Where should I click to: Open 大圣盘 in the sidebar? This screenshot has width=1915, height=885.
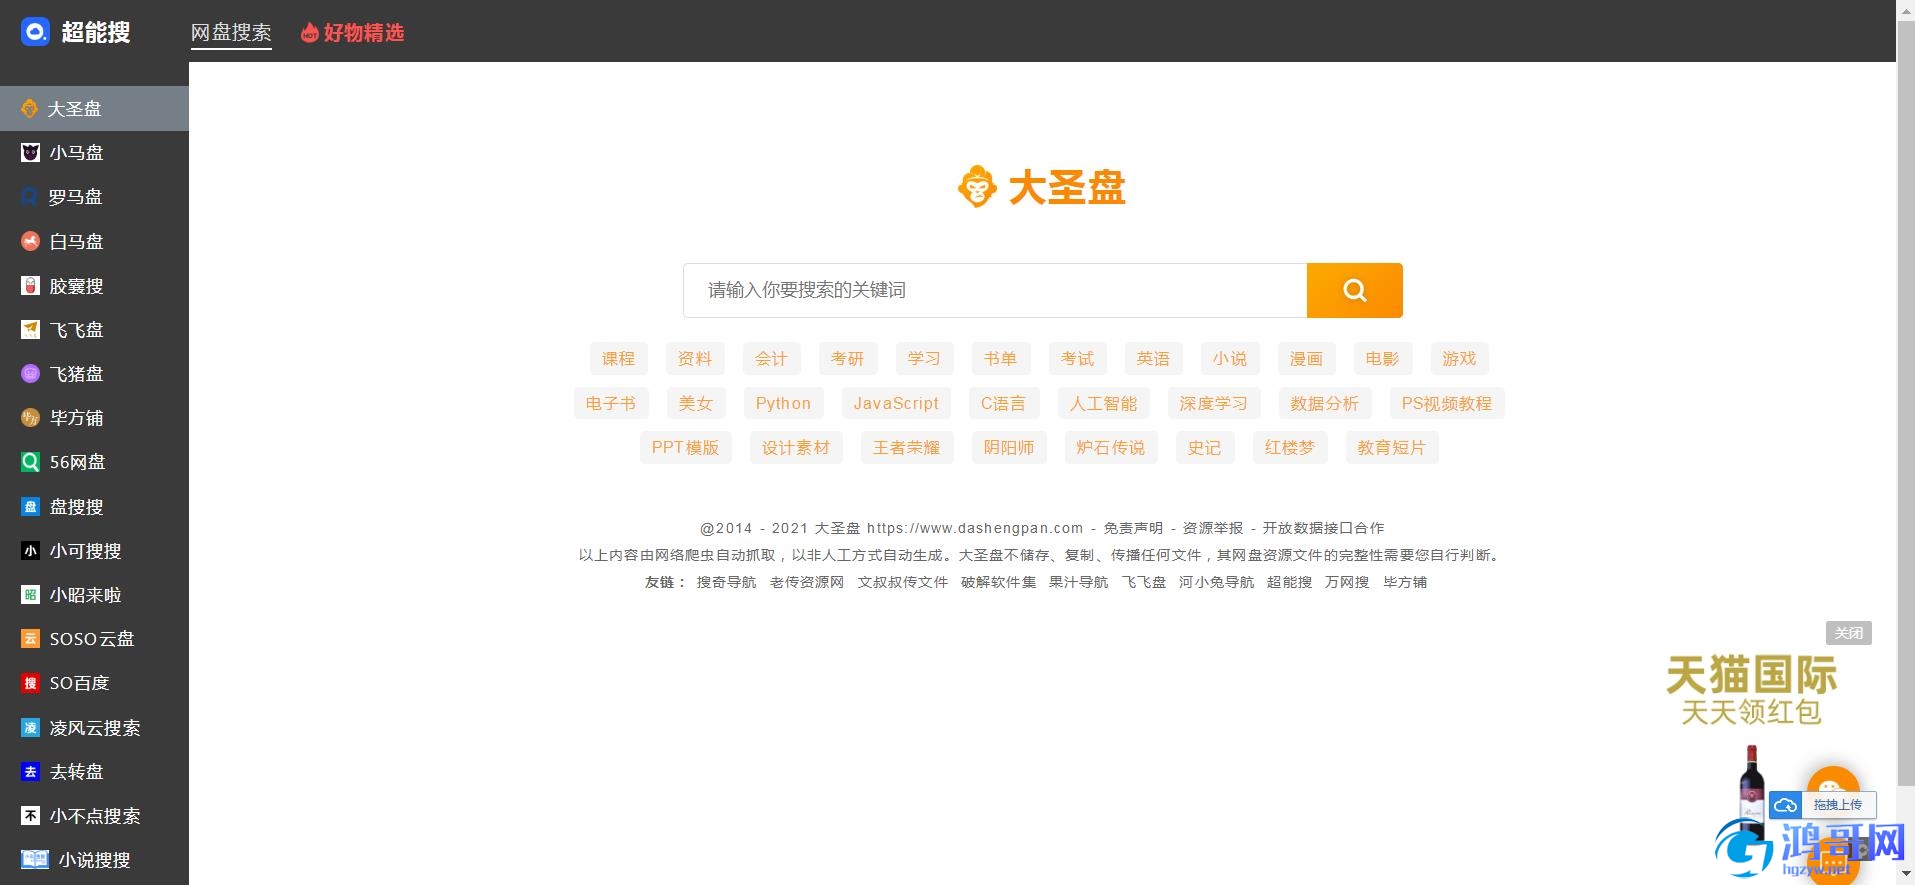[x=94, y=108]
